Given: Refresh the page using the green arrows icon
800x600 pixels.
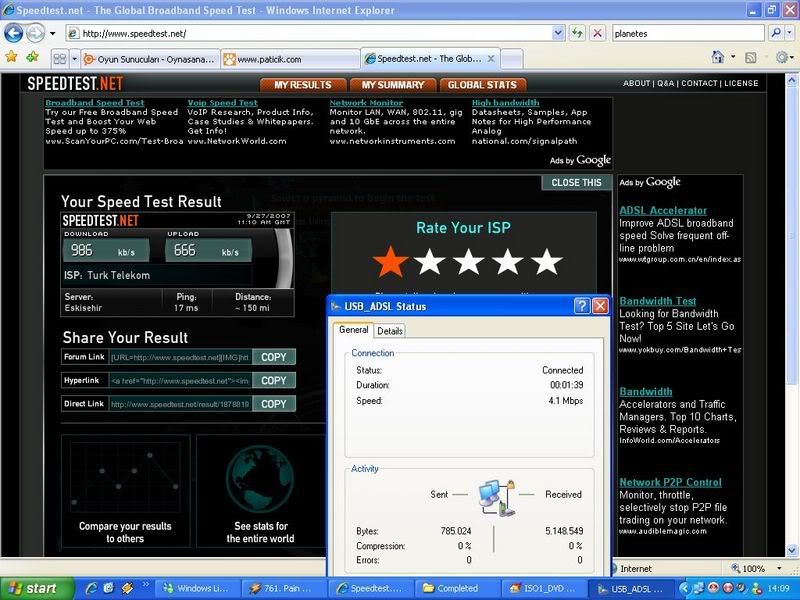Looking at the screenshot, I should [577, 34].
